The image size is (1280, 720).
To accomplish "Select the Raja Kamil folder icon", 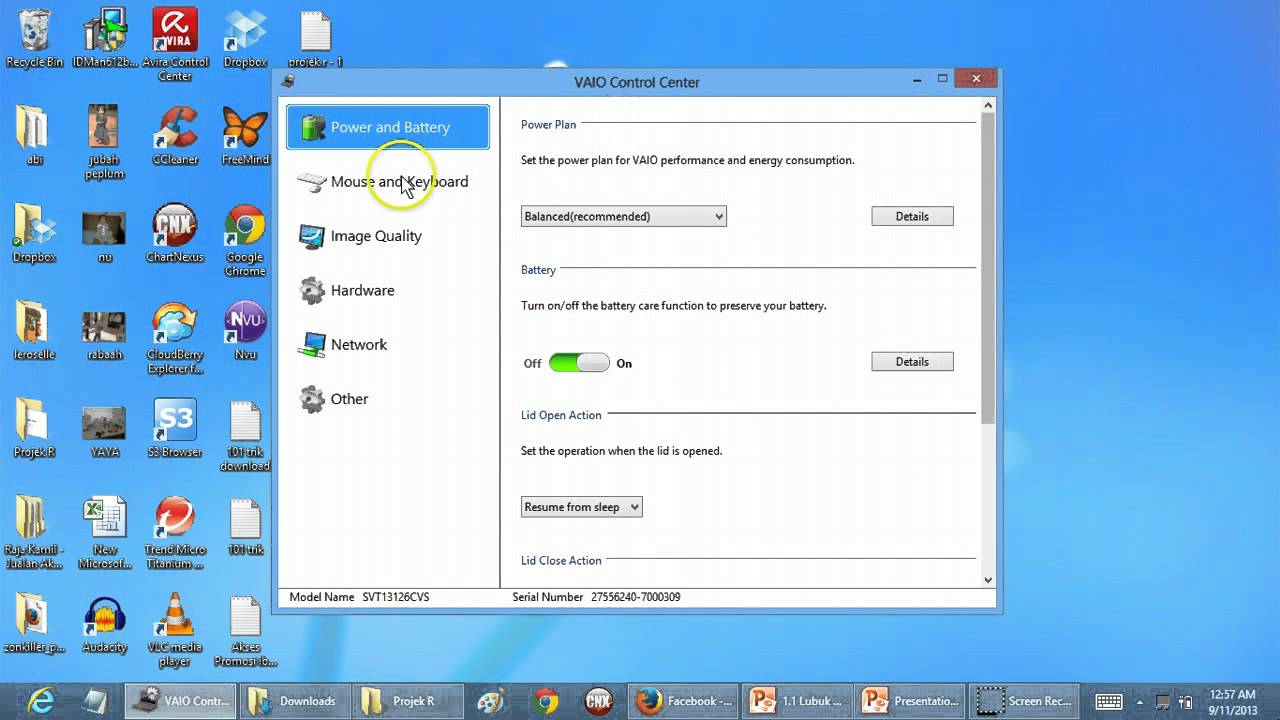I will [x=34, y=532].
